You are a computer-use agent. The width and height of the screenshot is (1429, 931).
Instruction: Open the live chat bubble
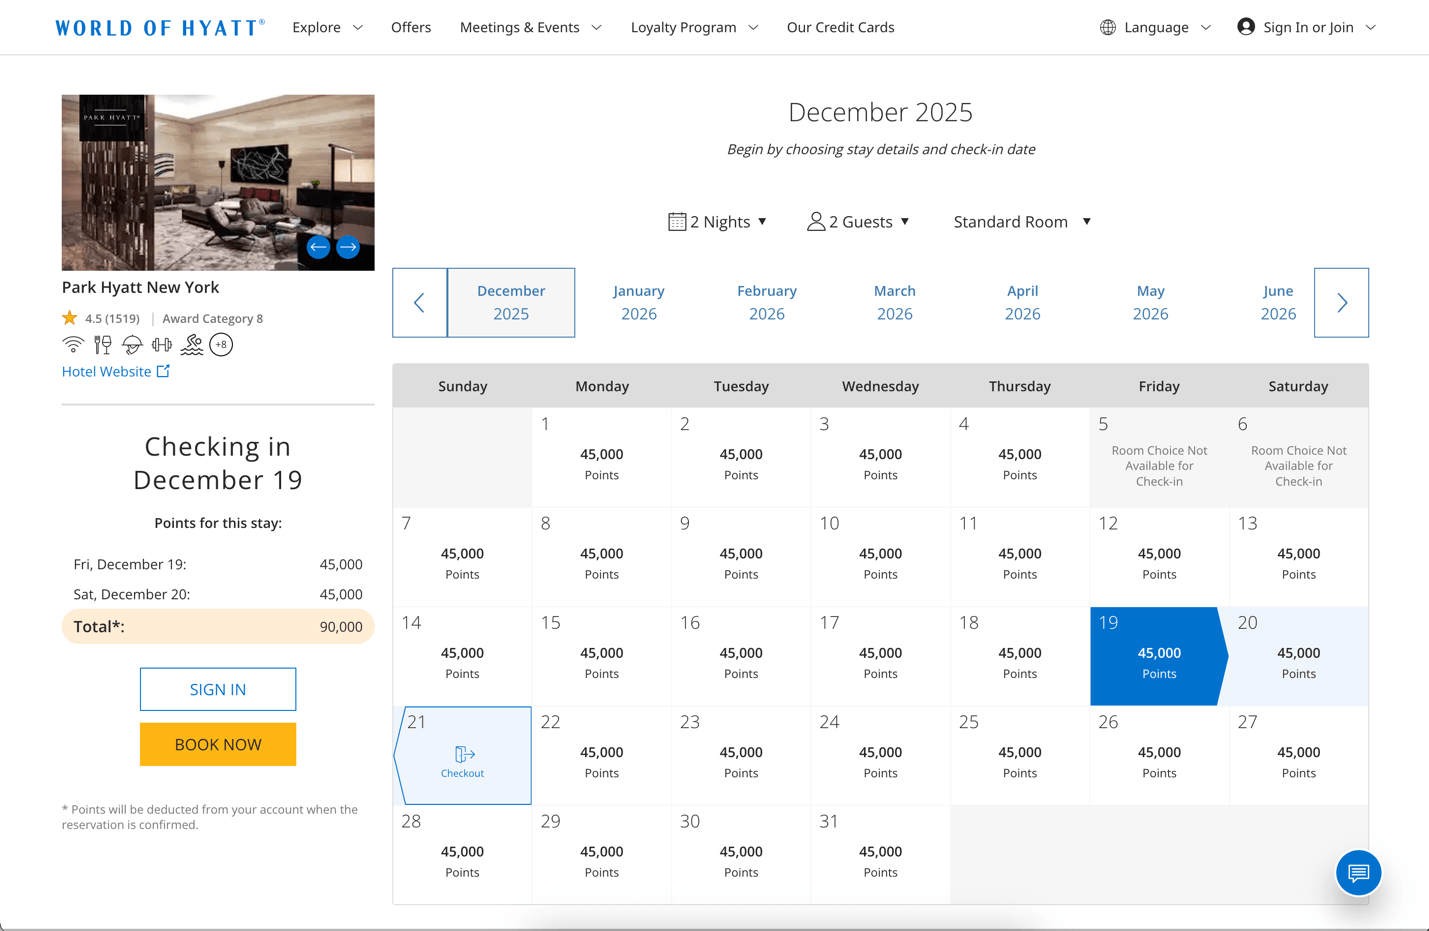1357,872
